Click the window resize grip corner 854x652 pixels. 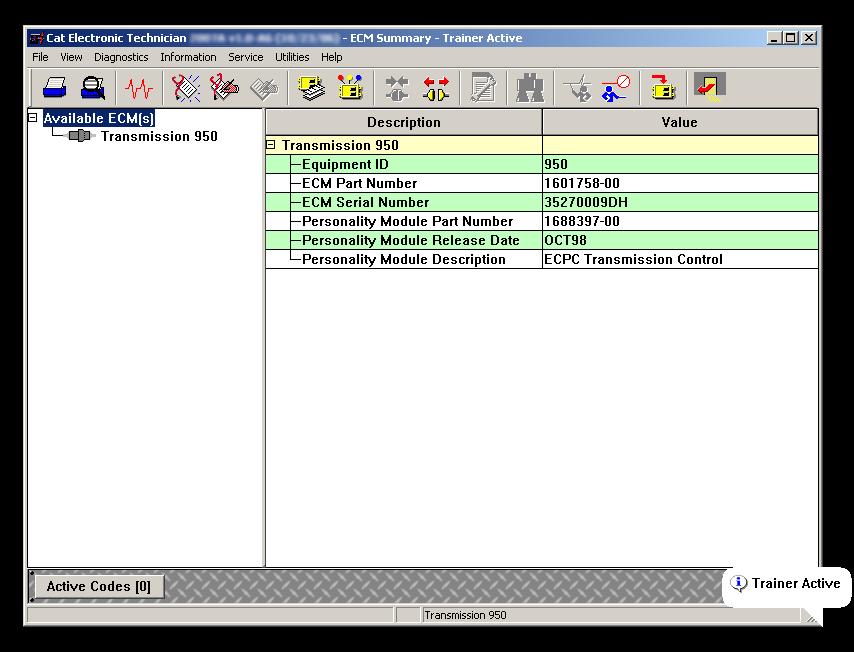pos(810,617)
